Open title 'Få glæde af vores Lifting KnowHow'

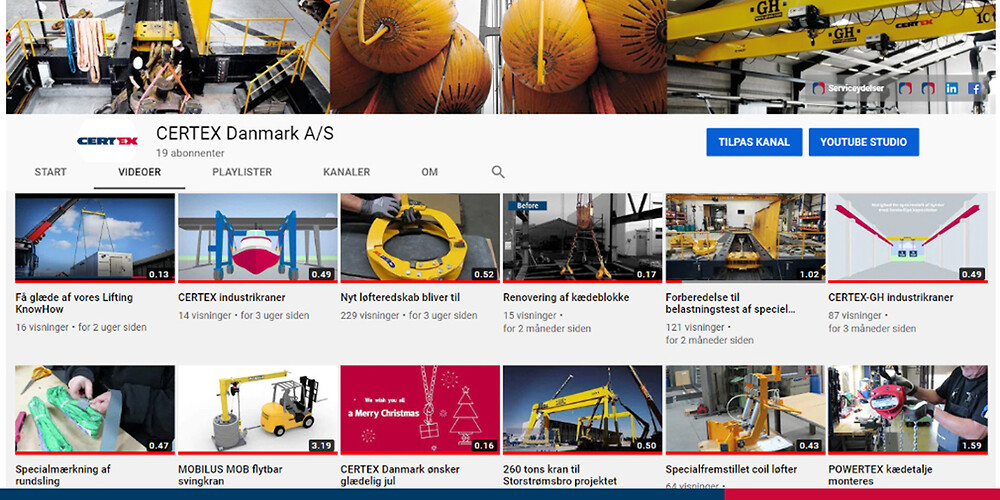coord(74,304)
